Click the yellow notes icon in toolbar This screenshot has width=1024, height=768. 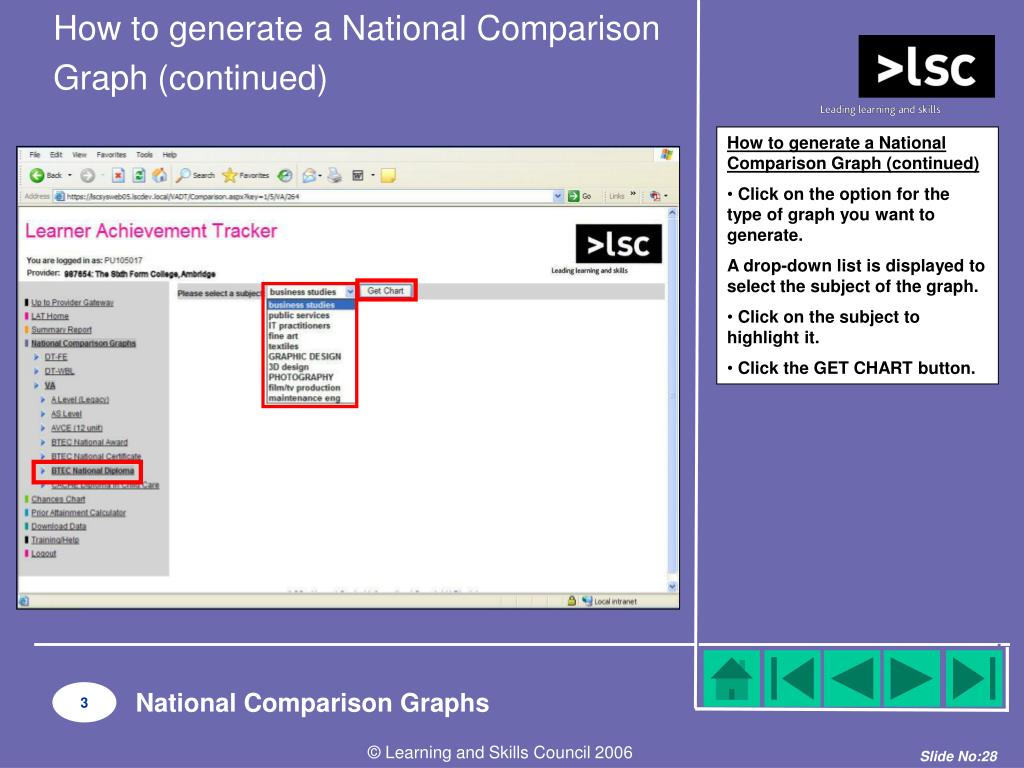(x=388, y=175)
